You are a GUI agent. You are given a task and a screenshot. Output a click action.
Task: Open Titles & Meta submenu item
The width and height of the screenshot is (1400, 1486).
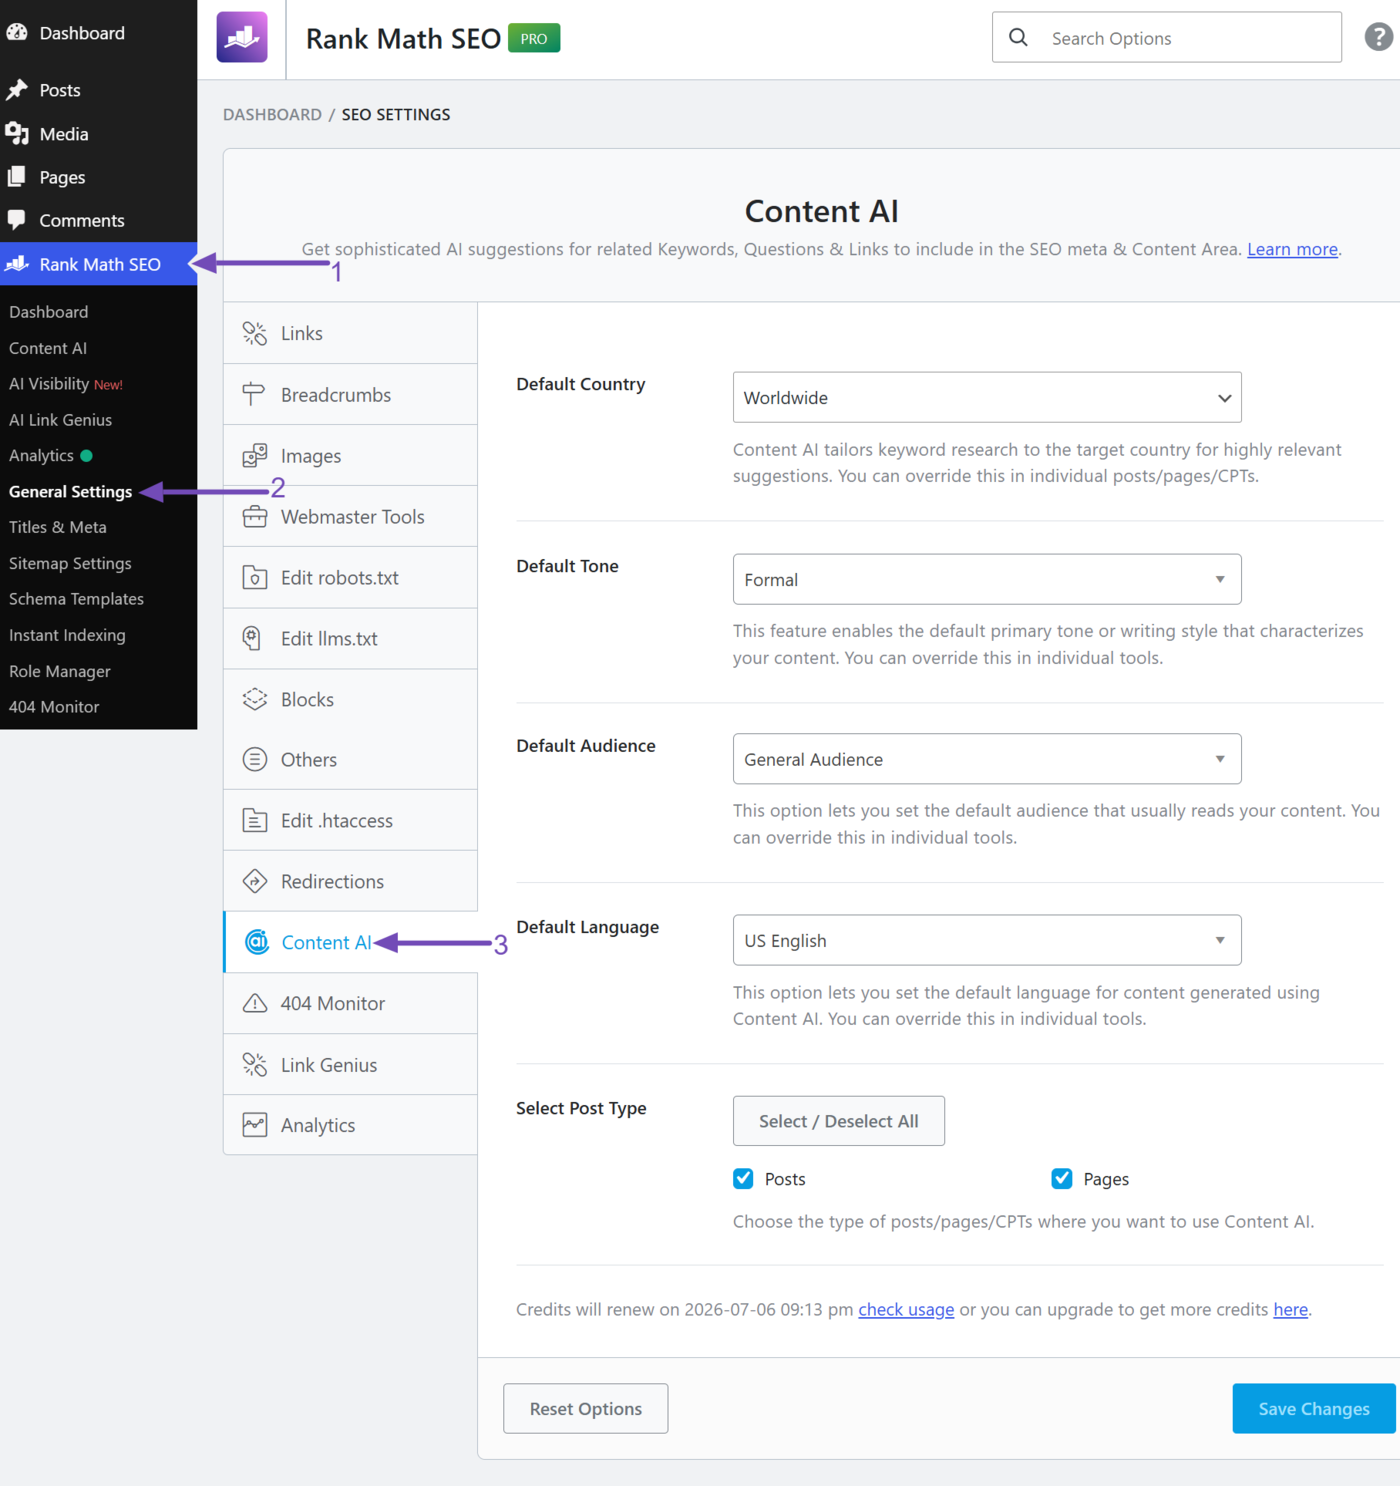tap(58, 527)
